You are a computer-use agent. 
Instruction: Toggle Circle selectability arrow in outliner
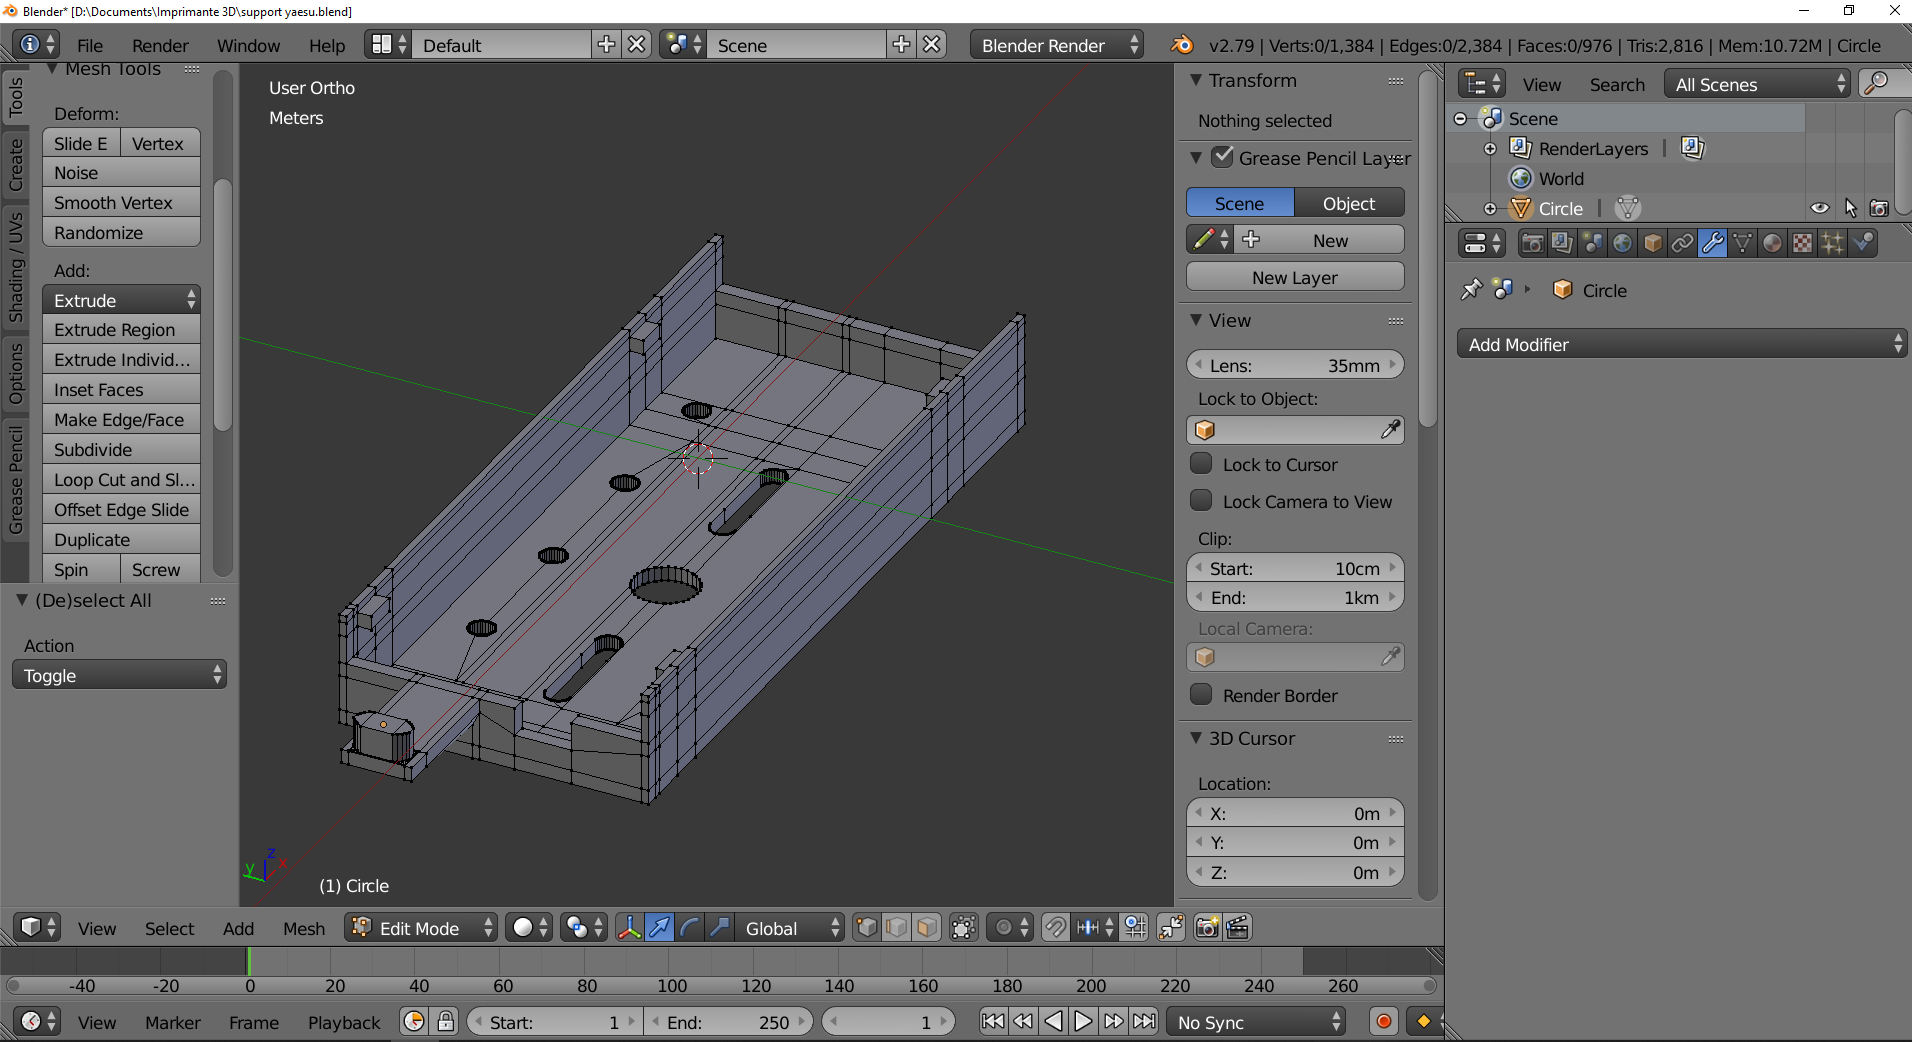click(1850, 208)
